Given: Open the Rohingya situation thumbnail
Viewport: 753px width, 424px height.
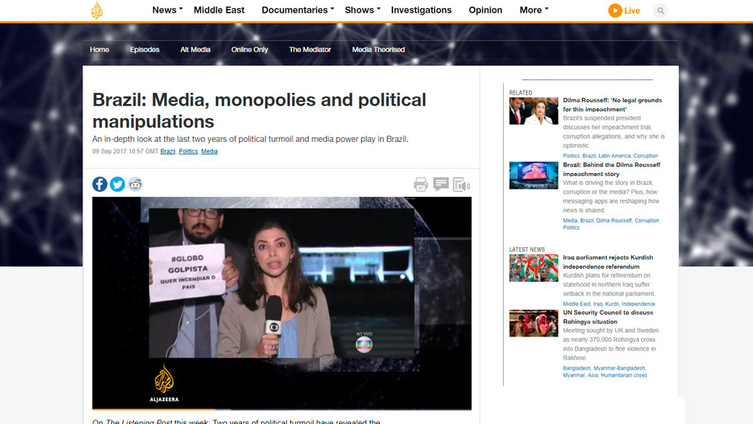Looking at the screenshot, I should coord(534,323).
